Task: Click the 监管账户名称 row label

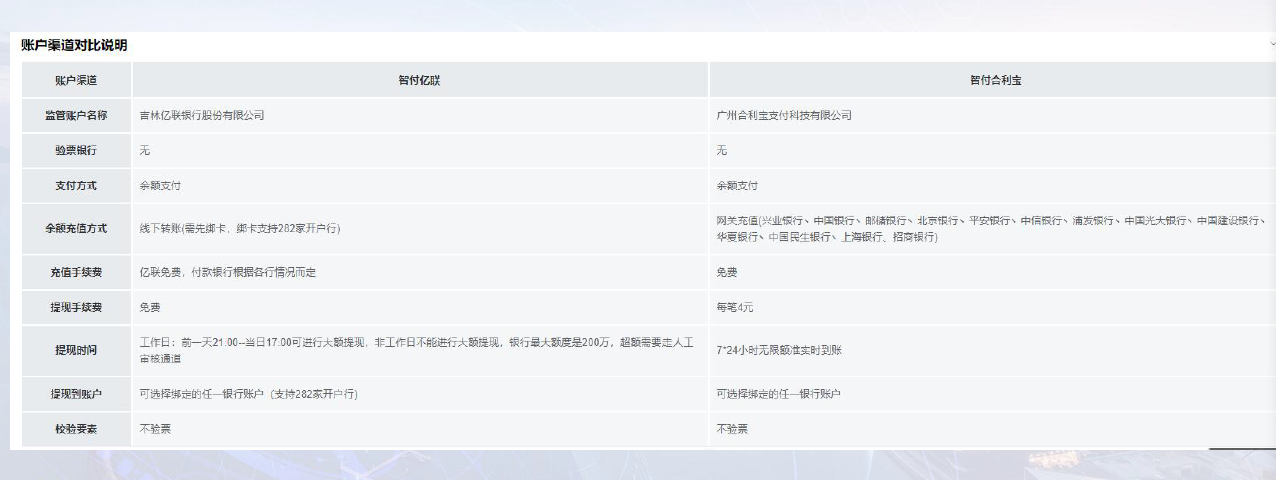Action: click(x=76, y=115)
